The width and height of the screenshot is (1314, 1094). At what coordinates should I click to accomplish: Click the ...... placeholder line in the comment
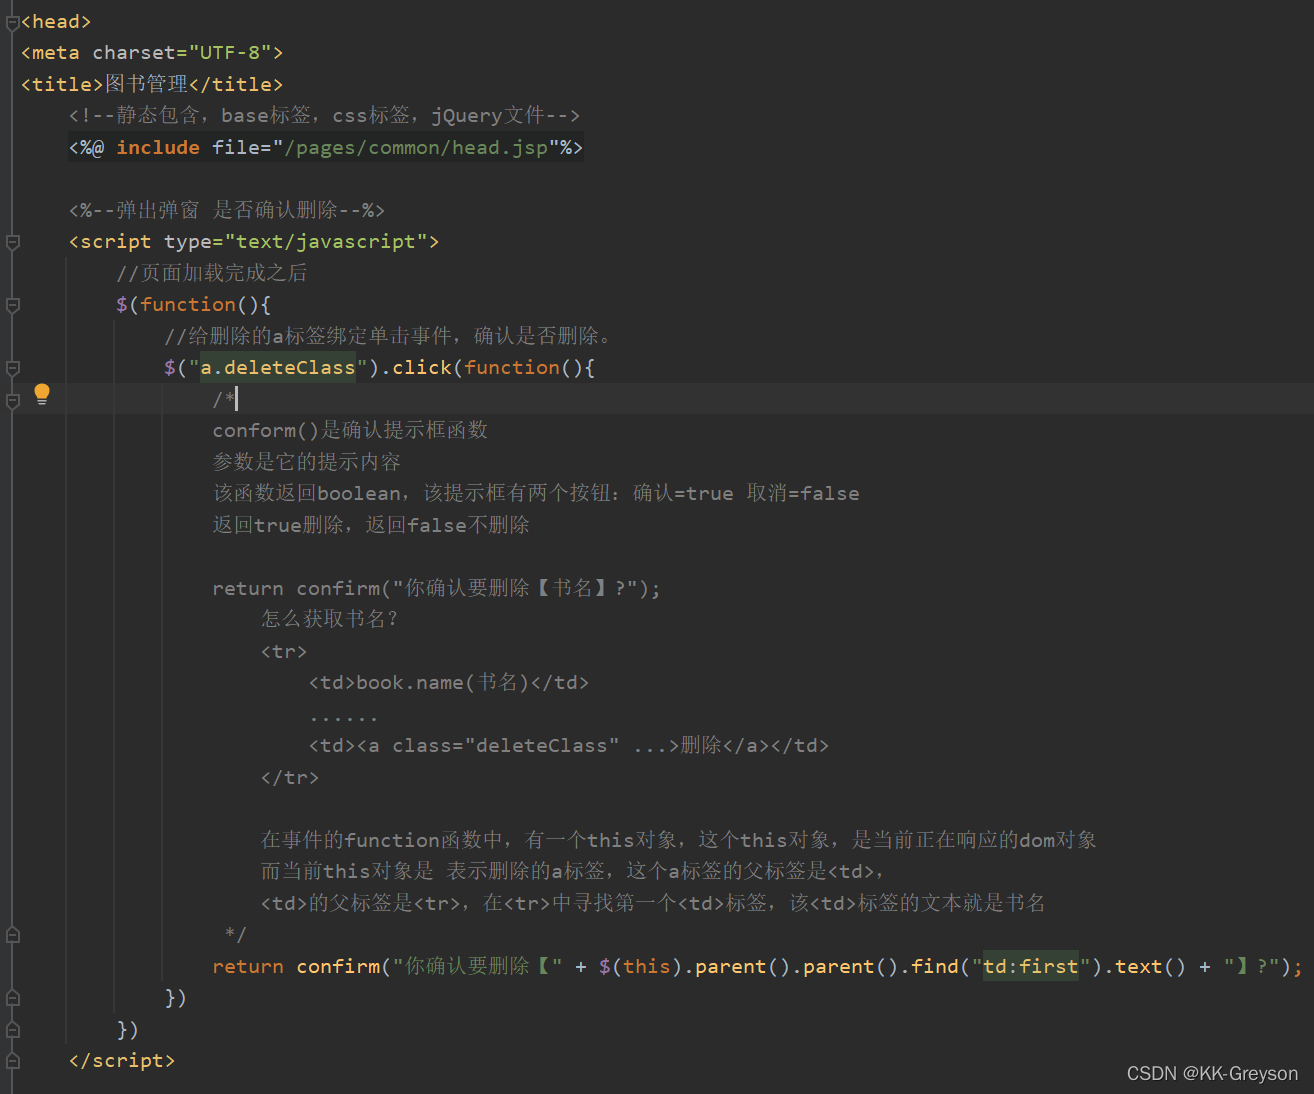point(344,717)
